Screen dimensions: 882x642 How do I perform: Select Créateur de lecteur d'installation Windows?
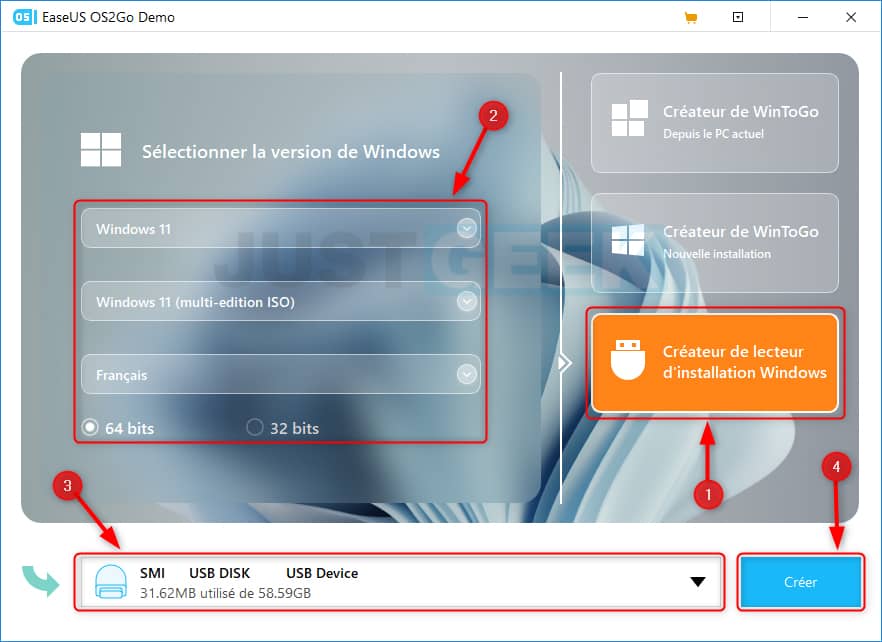(714, 363)
